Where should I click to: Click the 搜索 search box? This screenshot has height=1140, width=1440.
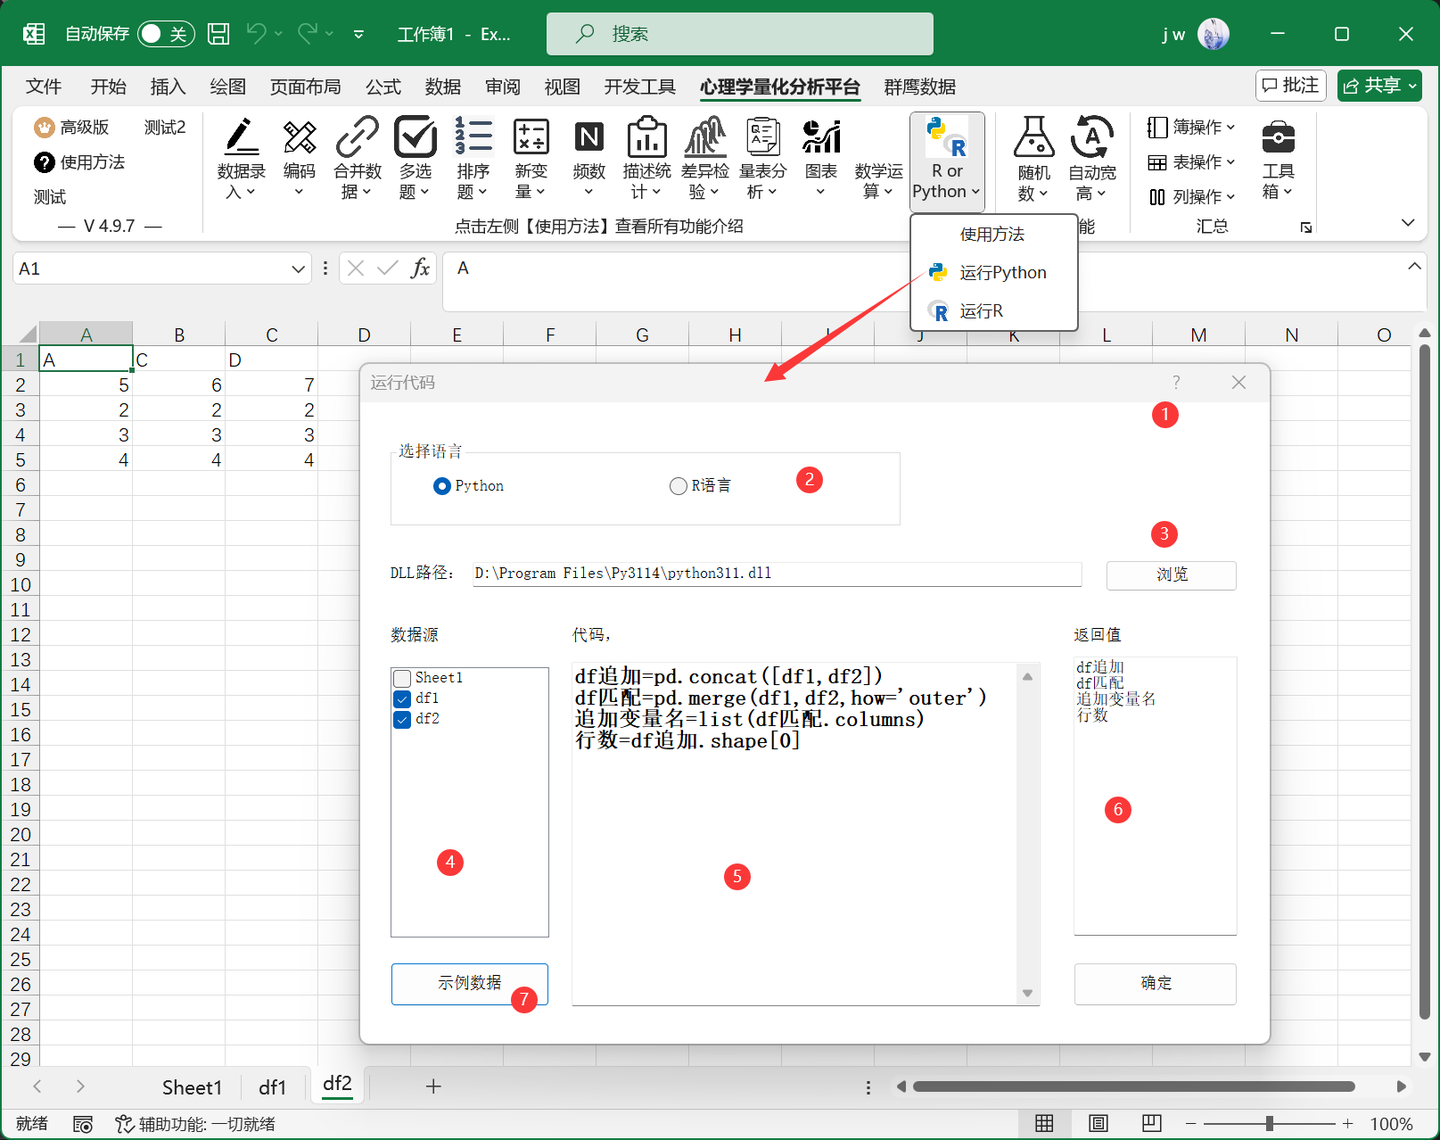coord(740,34)
